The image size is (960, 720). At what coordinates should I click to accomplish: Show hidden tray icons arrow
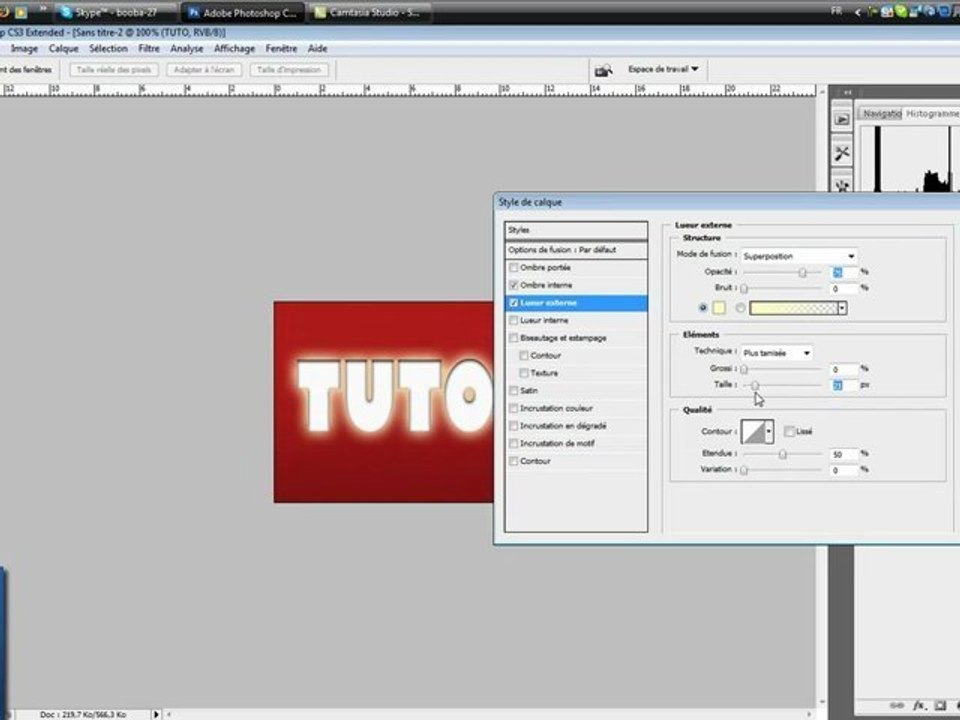tap(857, 12)
